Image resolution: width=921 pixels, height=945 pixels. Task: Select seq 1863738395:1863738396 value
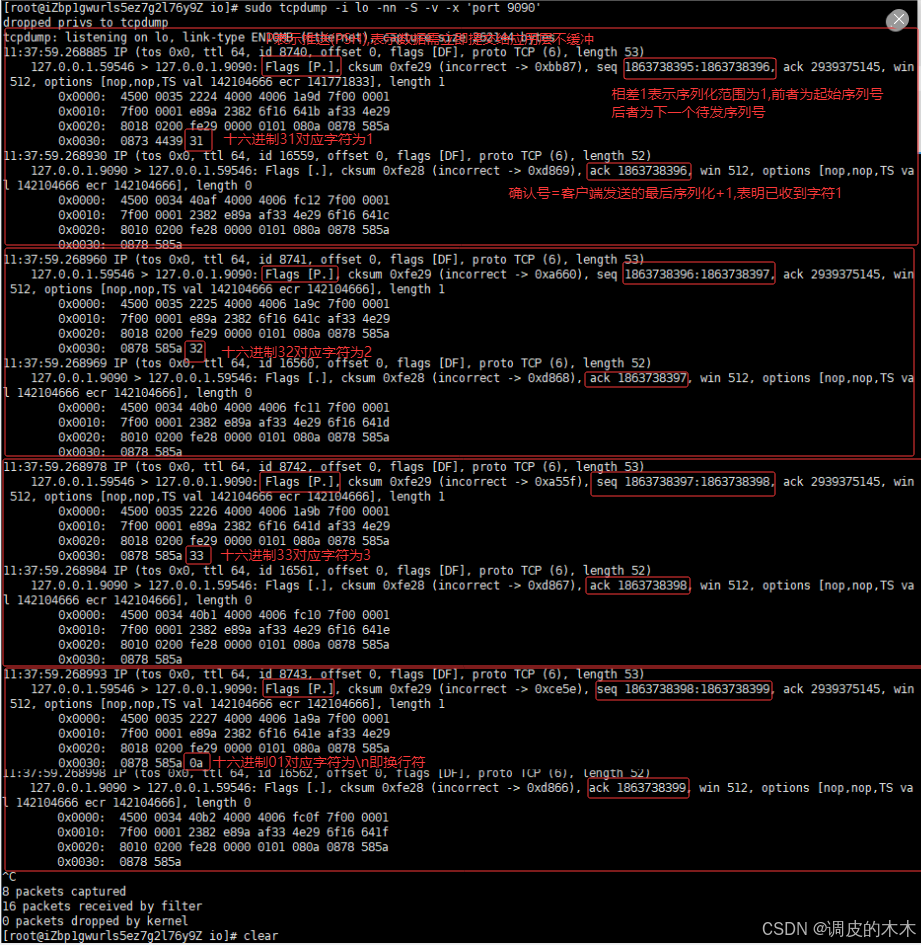click(x=698, y=67)
